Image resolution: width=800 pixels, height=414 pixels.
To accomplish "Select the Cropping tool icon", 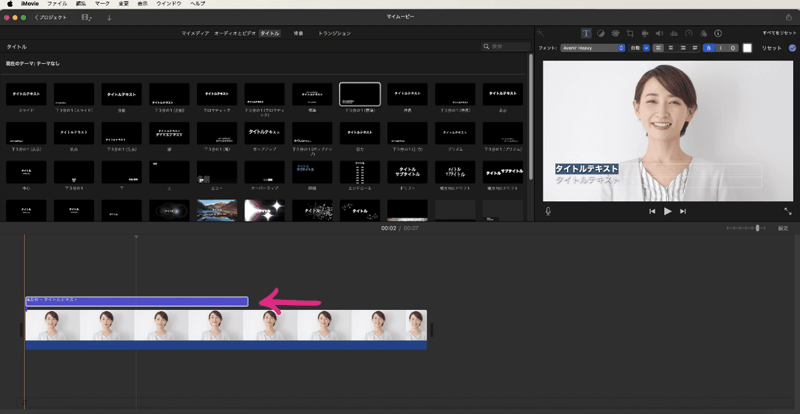I will coord(630,33).
